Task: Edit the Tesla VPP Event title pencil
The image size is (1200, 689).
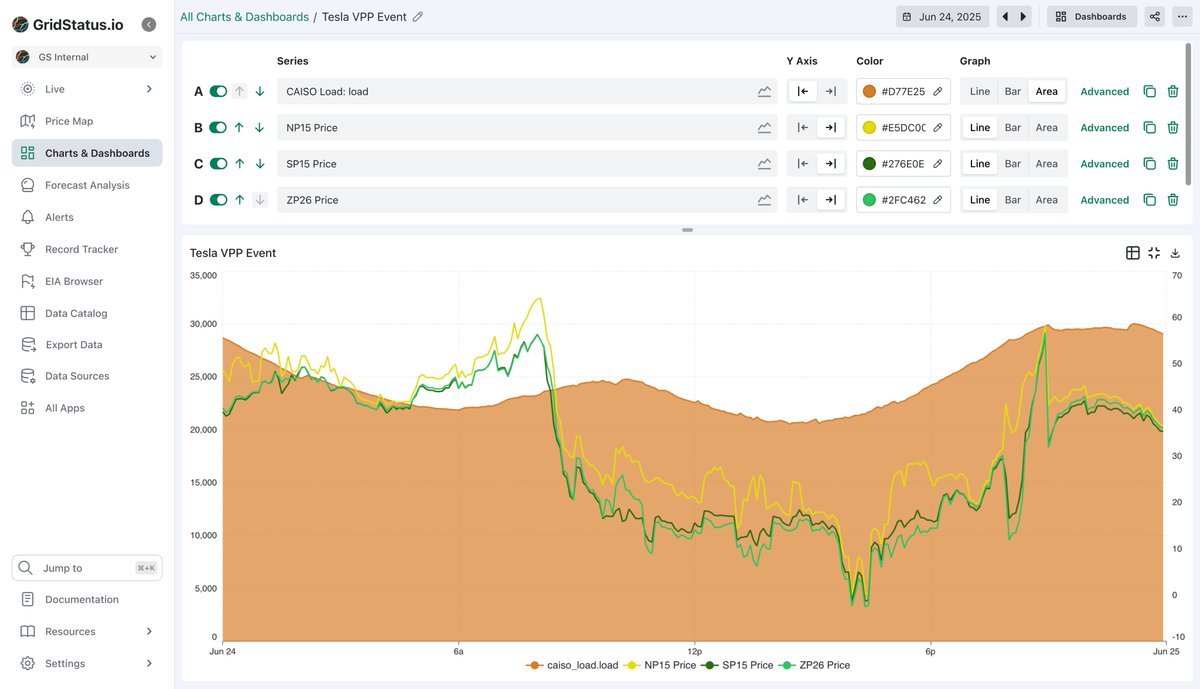Action: click(418, 17)
